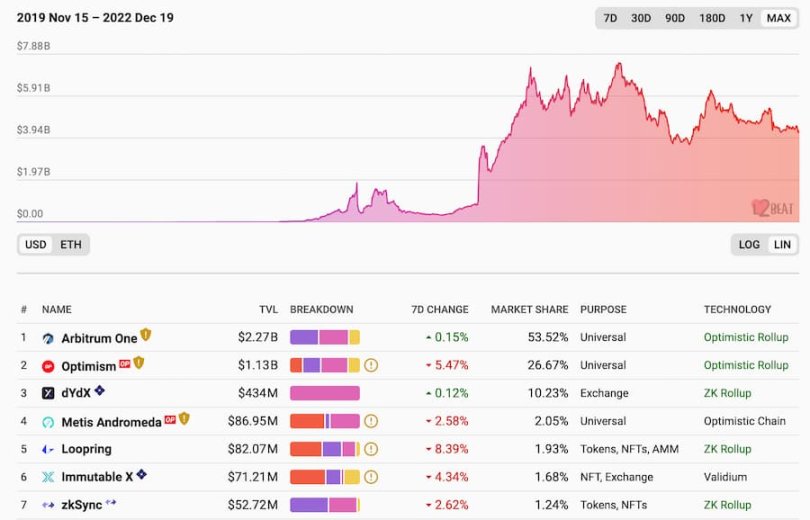Click the StarkEx diamond badge beside dYdX
This screenshot has height=520, width=810.
100,391
